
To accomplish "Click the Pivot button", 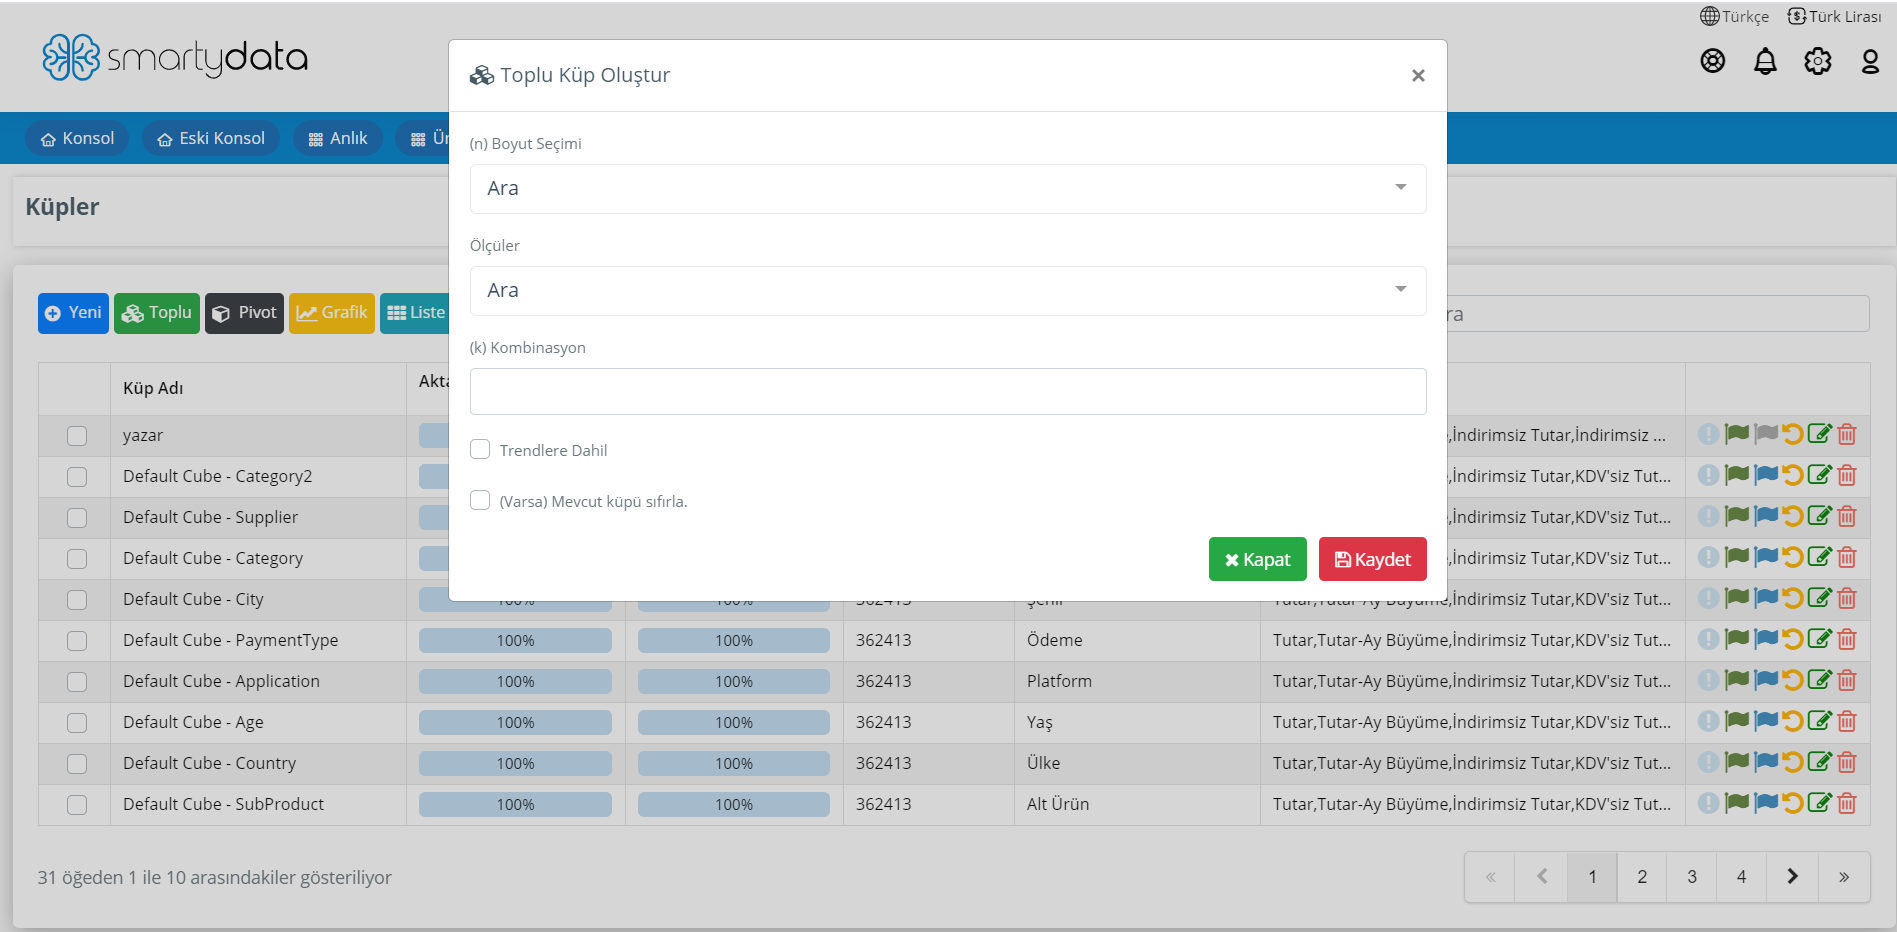I will (245, 313).
